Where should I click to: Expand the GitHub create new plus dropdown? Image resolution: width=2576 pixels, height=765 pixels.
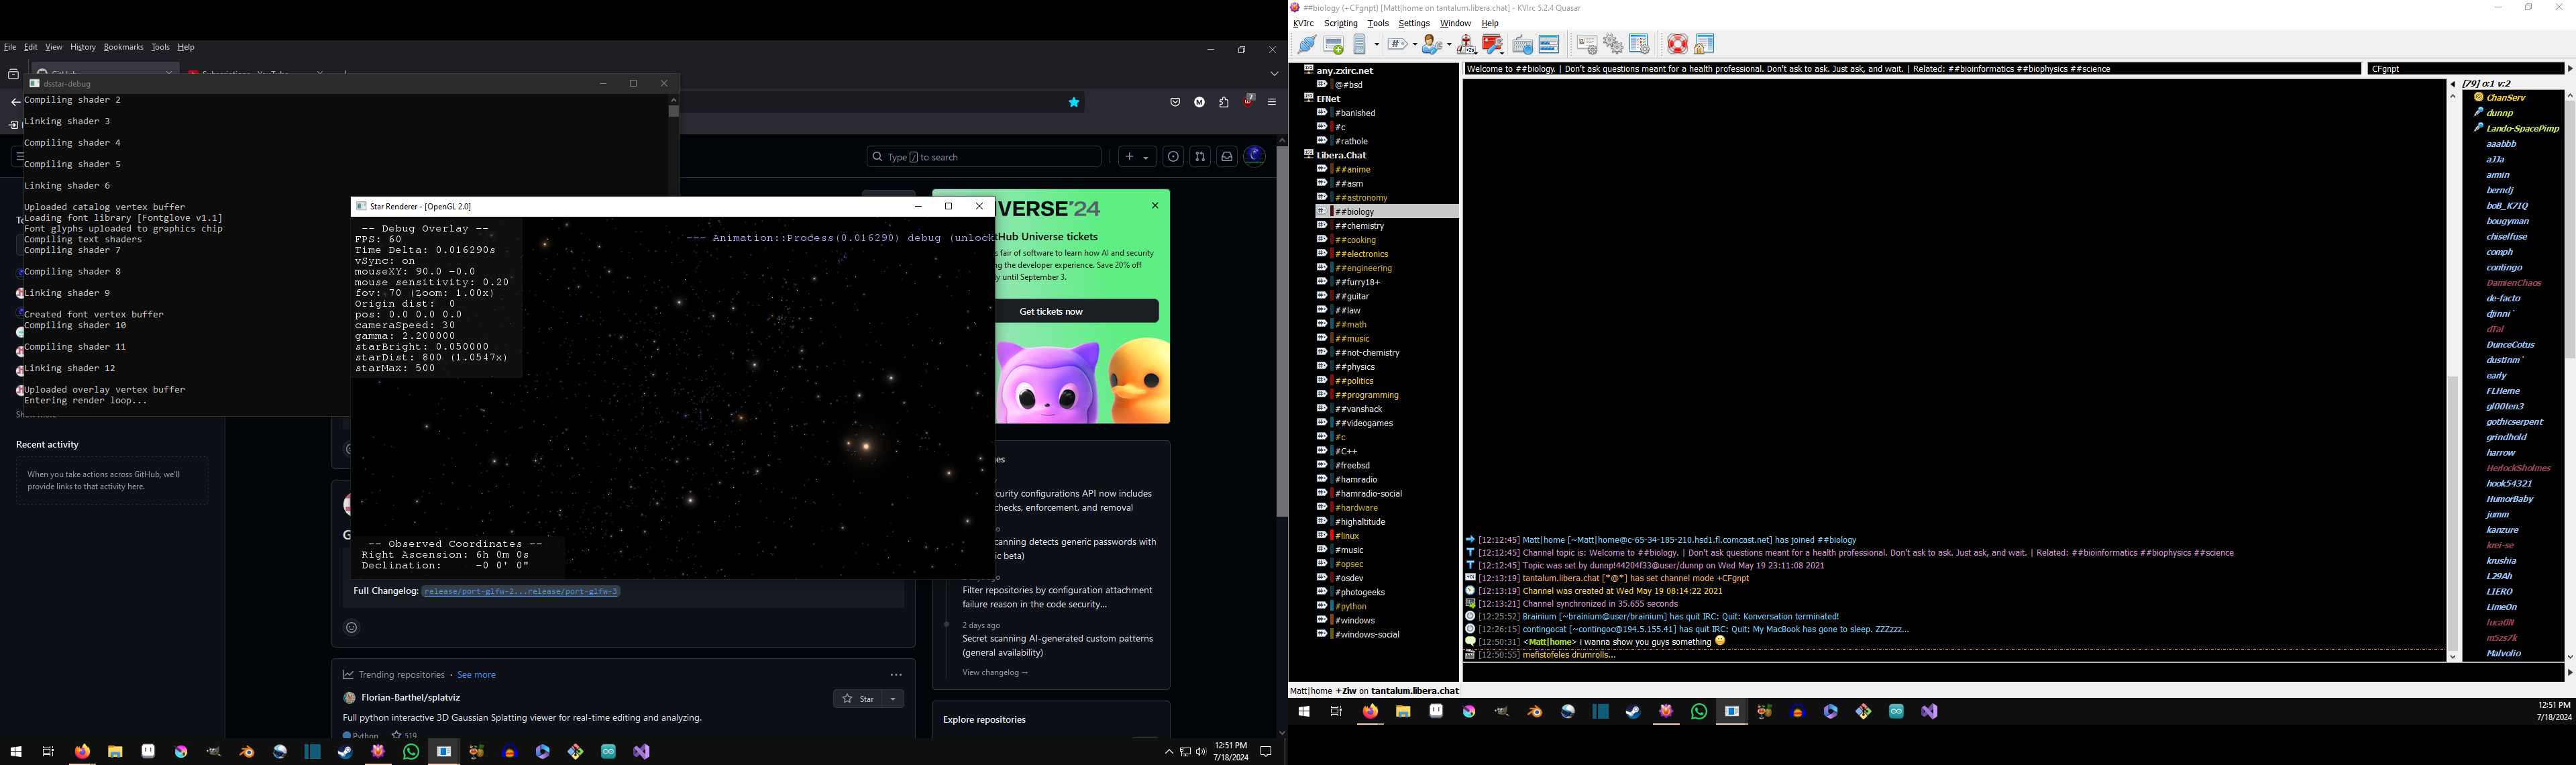coord(1137,157)
